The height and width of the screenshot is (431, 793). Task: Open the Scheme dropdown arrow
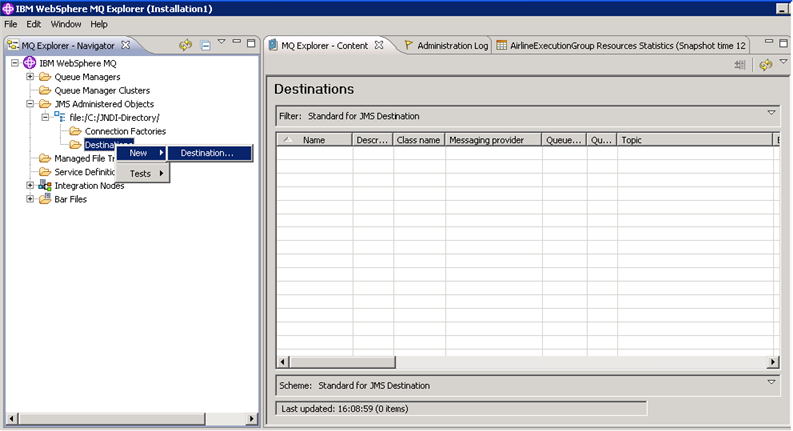771,382
